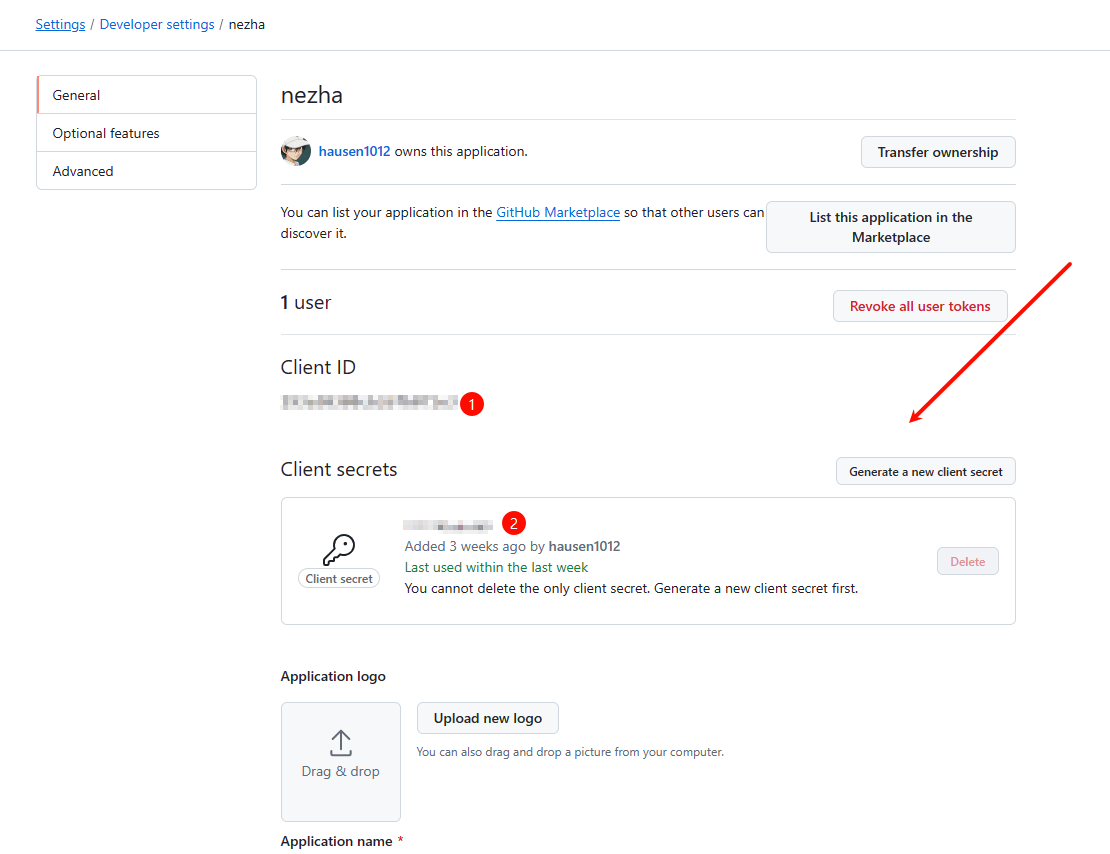The image size is (1110, 854).
Task: Click the key icon in Client secrets
Action: click(339, 549)
